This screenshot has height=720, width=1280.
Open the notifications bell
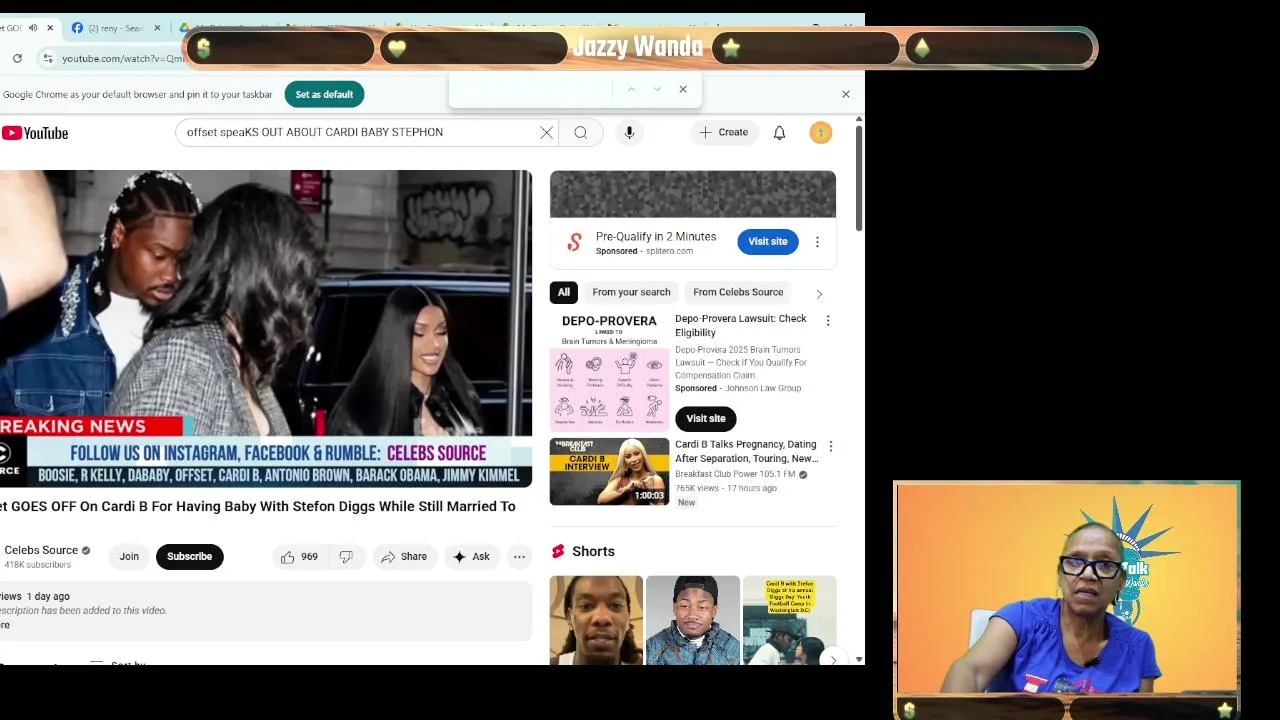[x=780, y=132]
